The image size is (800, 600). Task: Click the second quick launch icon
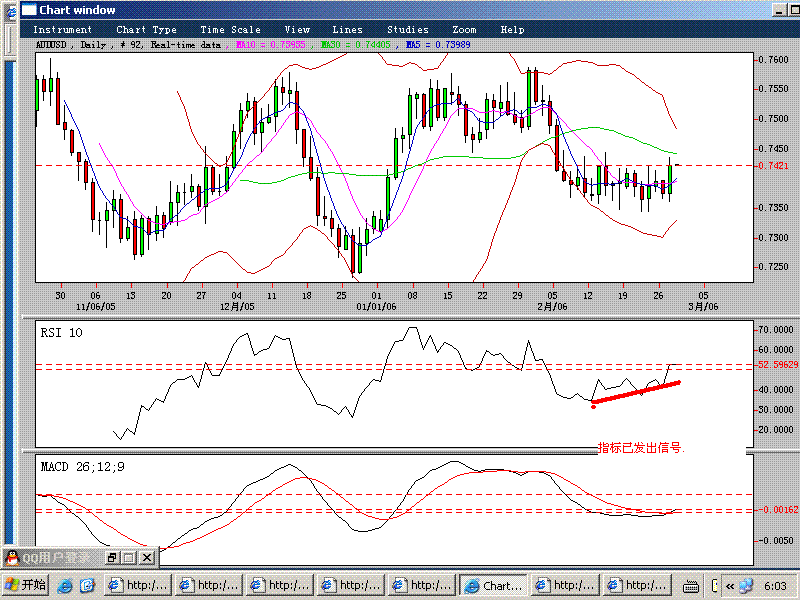click(x=87, y=585)
